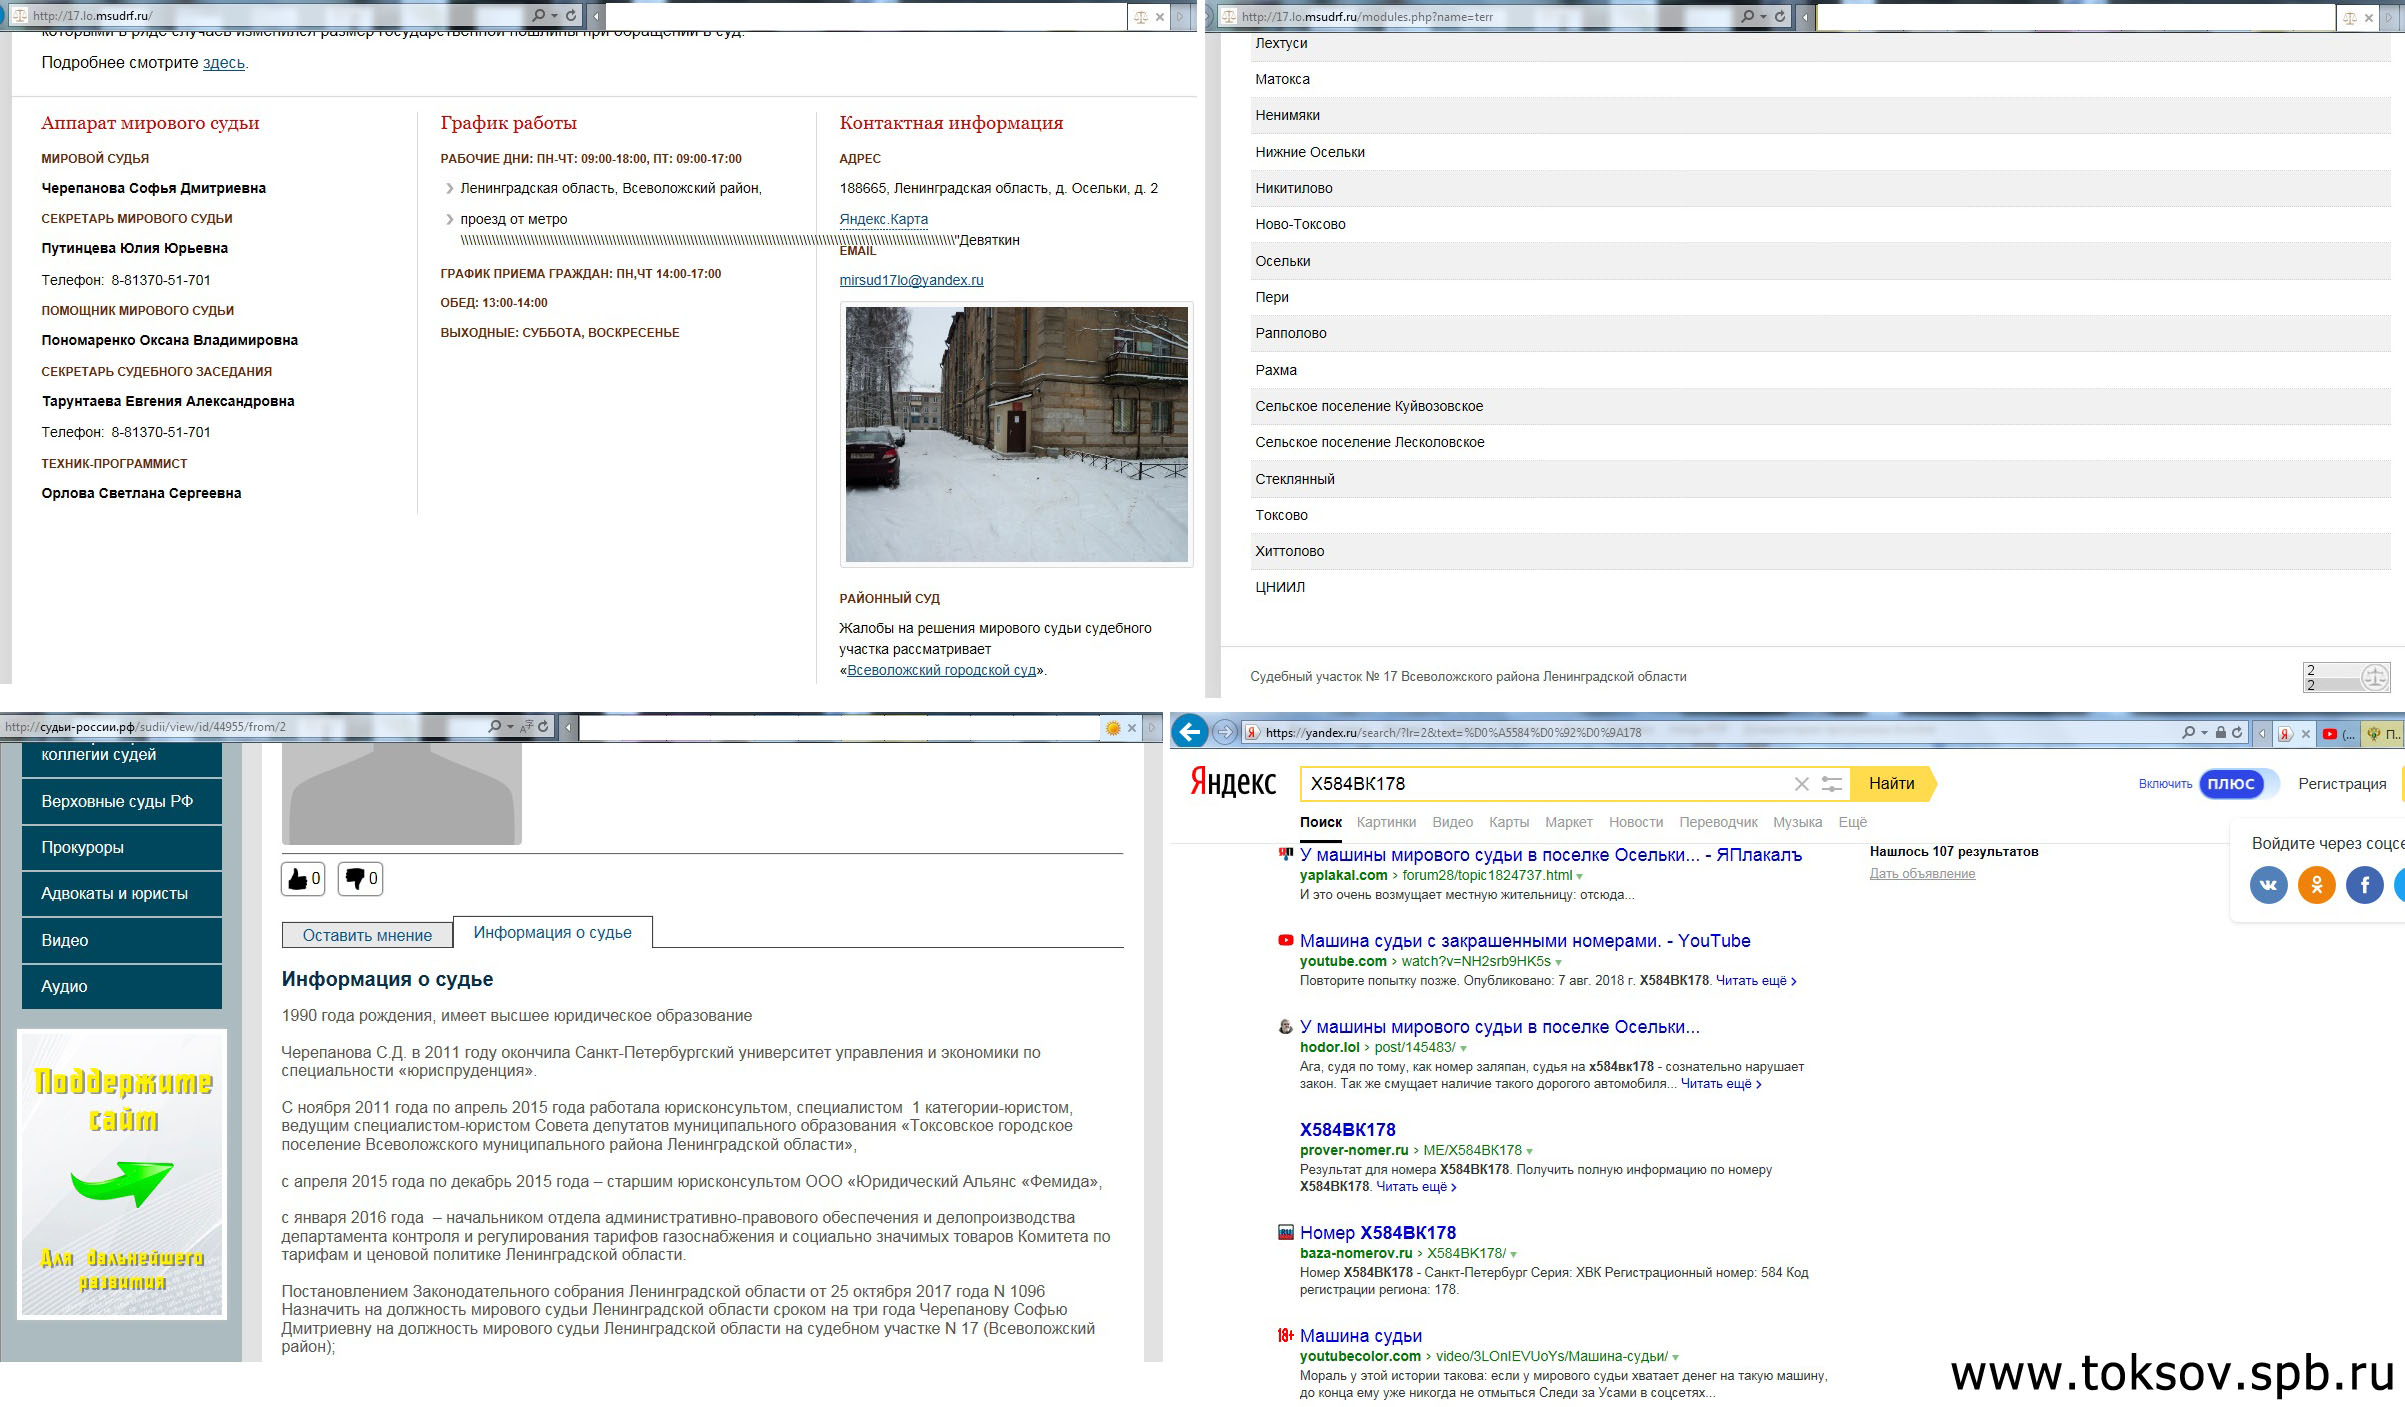Open Yandex advanced search settings icon
The image size is (2405, 1407).
(x=1831, y=784)
